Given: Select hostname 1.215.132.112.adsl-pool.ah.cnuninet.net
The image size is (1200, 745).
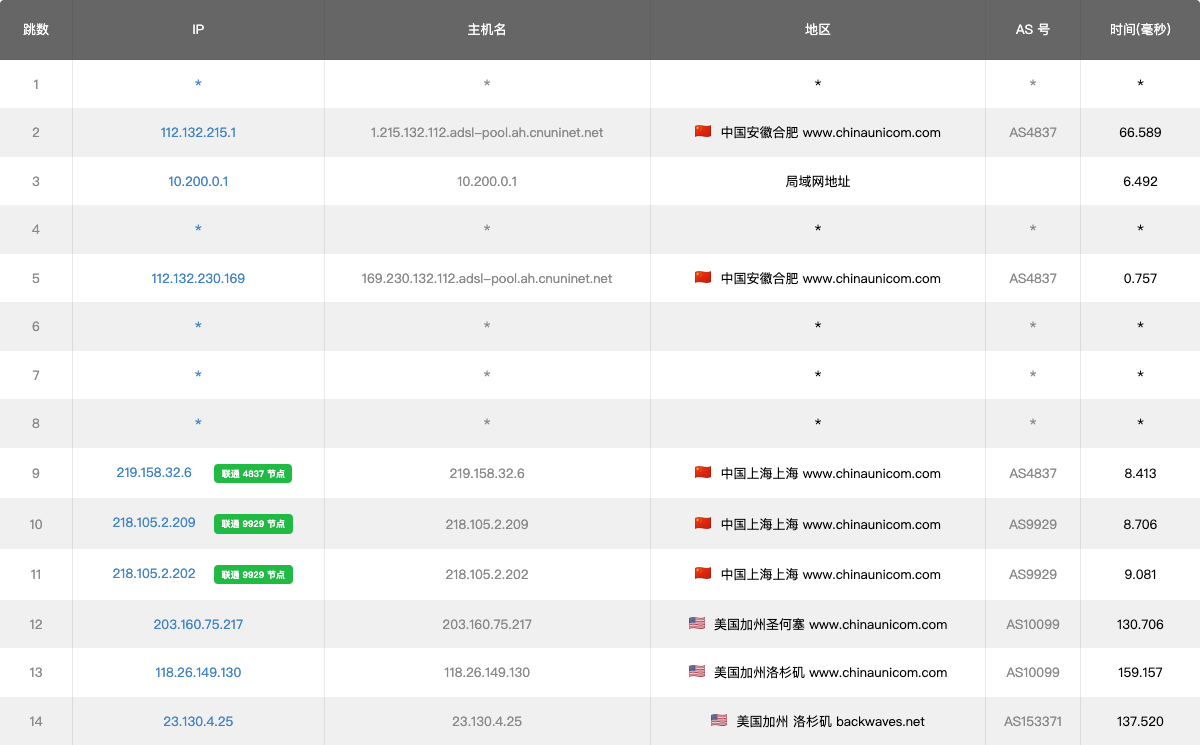Looking at the screenshot, I should pyautogui.click(x=487, y=132).
